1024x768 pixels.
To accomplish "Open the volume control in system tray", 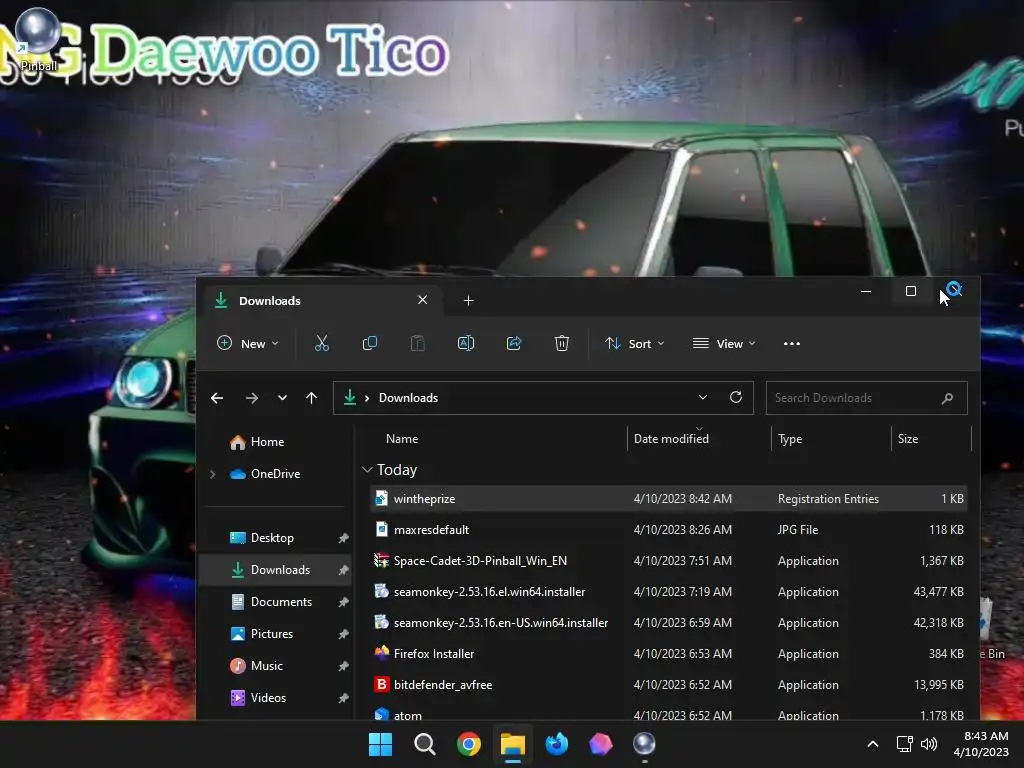I will 929,744.
